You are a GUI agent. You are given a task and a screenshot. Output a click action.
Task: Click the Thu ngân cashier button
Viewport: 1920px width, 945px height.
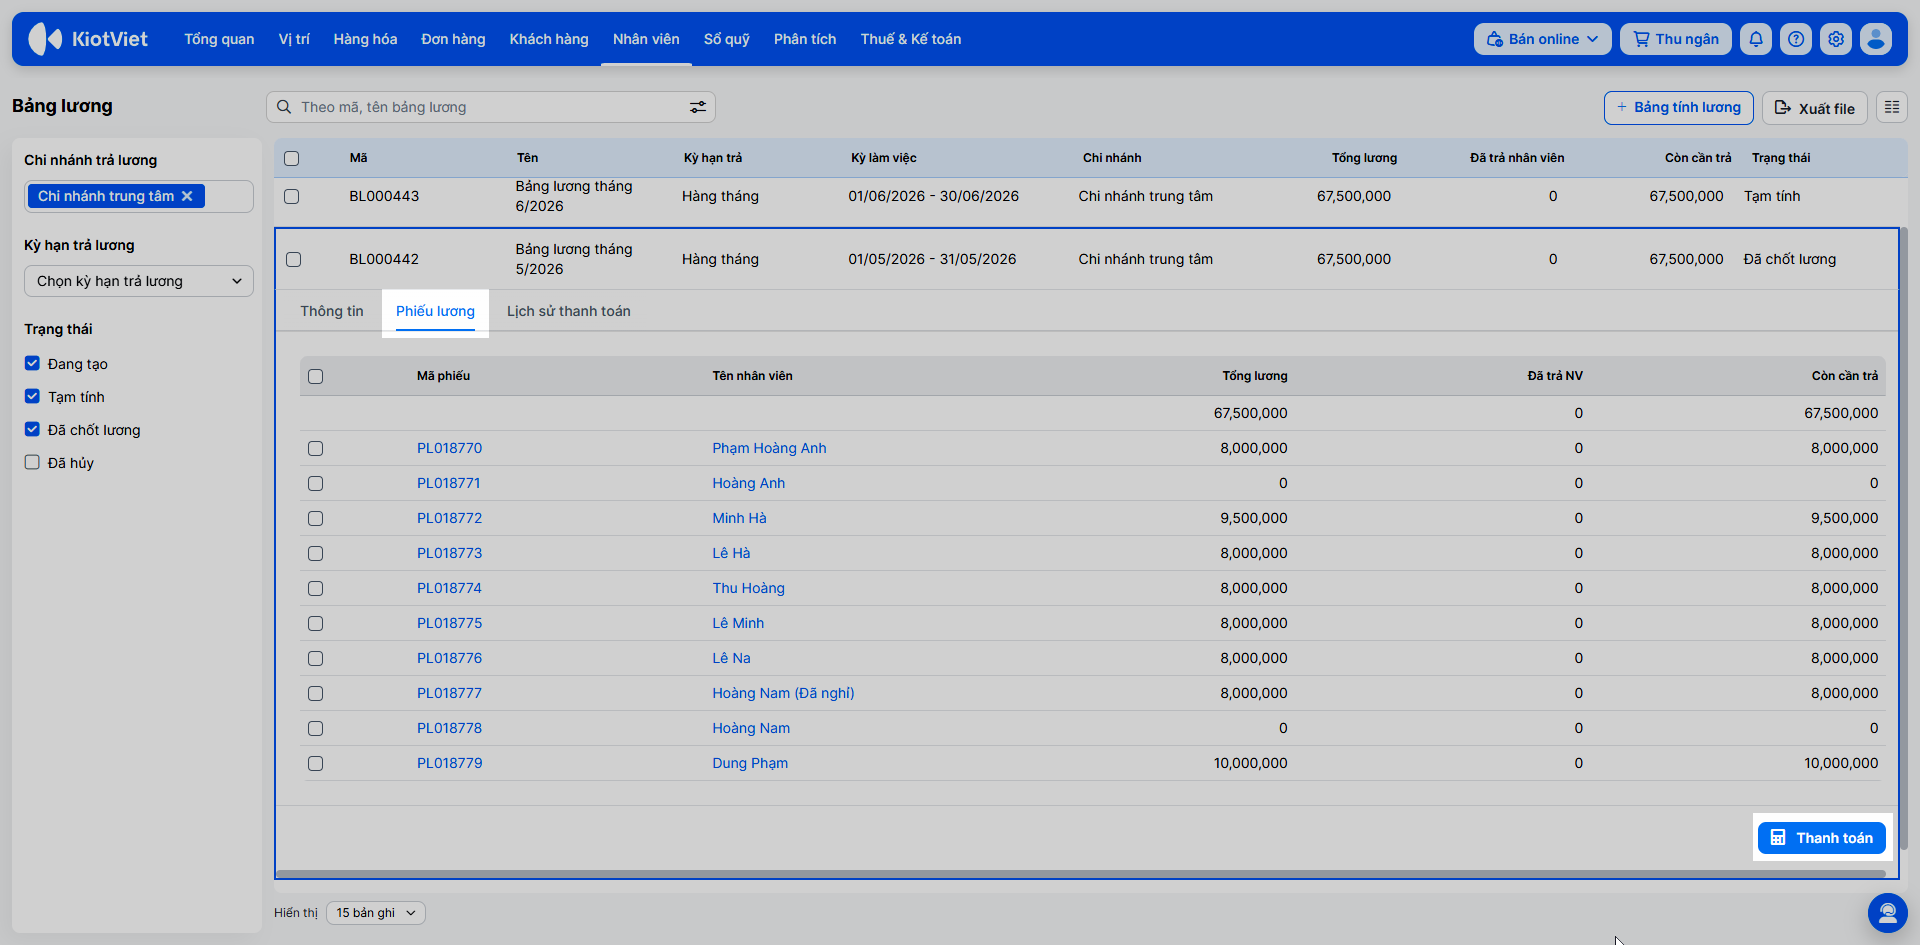coord(1676,39)
